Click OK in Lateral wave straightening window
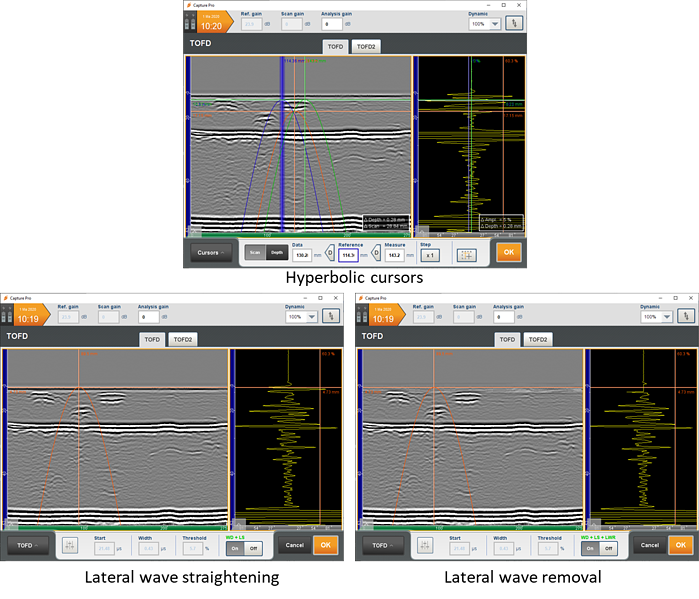The height and width of the screenshot is (599, 699). pyautogui.click(x=325, y=545)
